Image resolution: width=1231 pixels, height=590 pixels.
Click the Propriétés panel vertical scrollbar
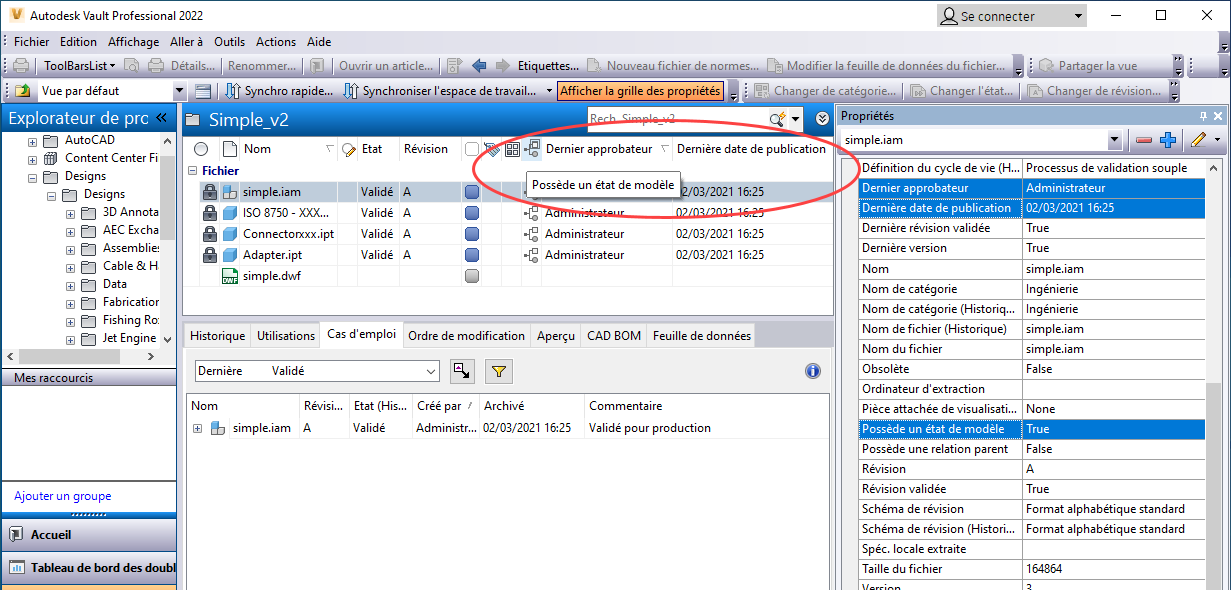pos(1214,374)
